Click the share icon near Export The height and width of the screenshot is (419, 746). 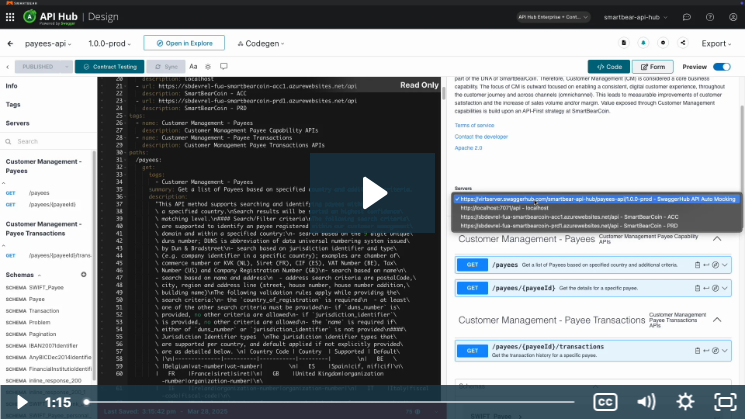point(683,43)
